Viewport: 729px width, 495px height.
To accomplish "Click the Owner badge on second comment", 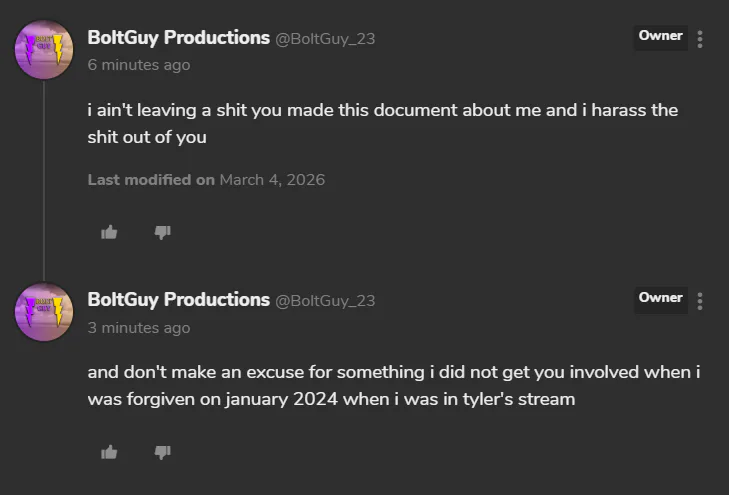I will click(x=660, y=298).
